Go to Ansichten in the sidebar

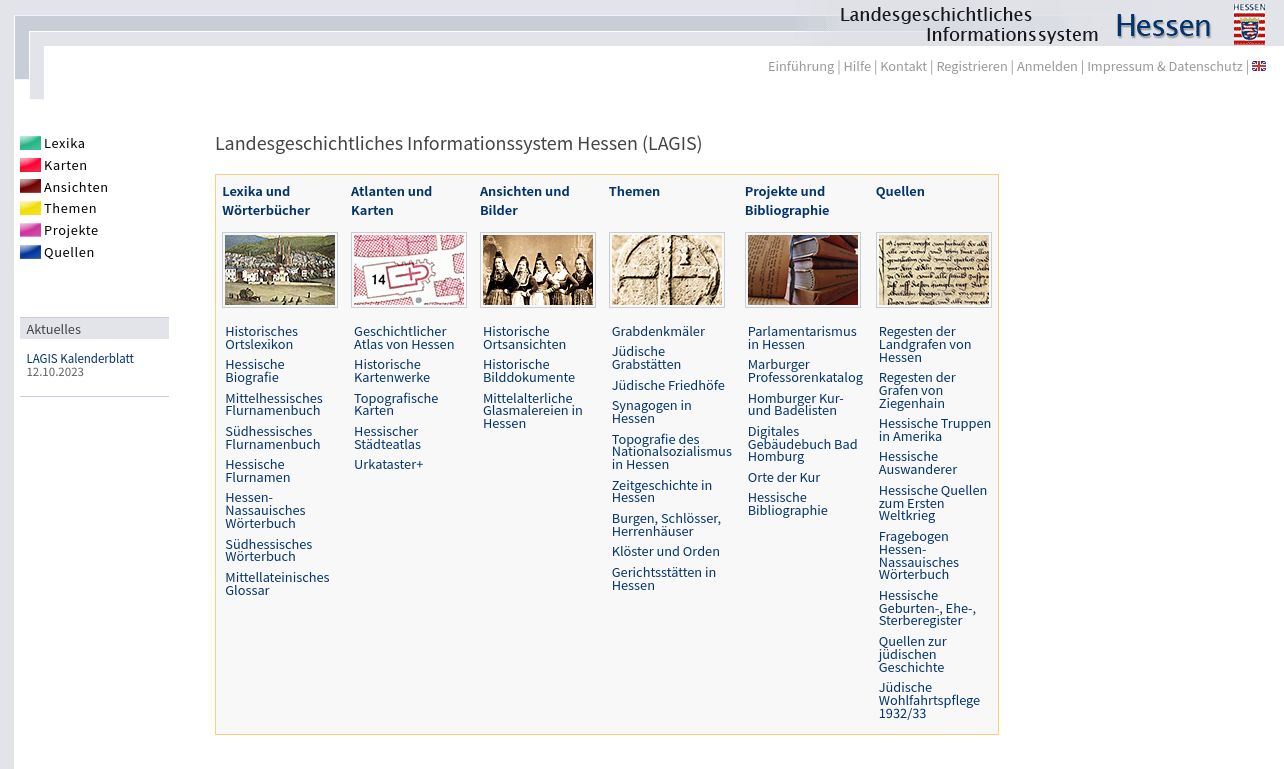(76, 187)
